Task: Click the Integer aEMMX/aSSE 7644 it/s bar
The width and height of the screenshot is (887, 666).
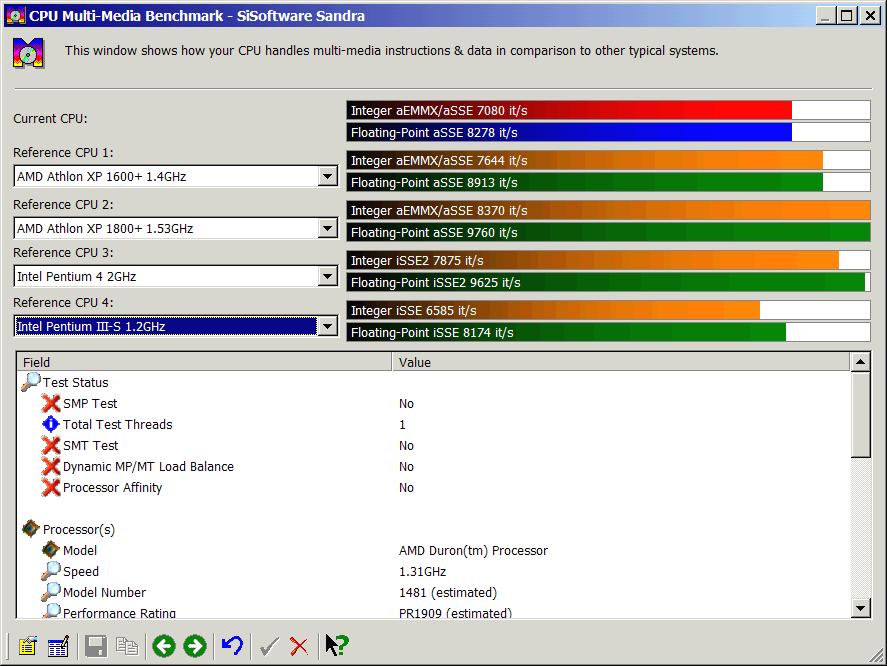Action: click(608, 161)
